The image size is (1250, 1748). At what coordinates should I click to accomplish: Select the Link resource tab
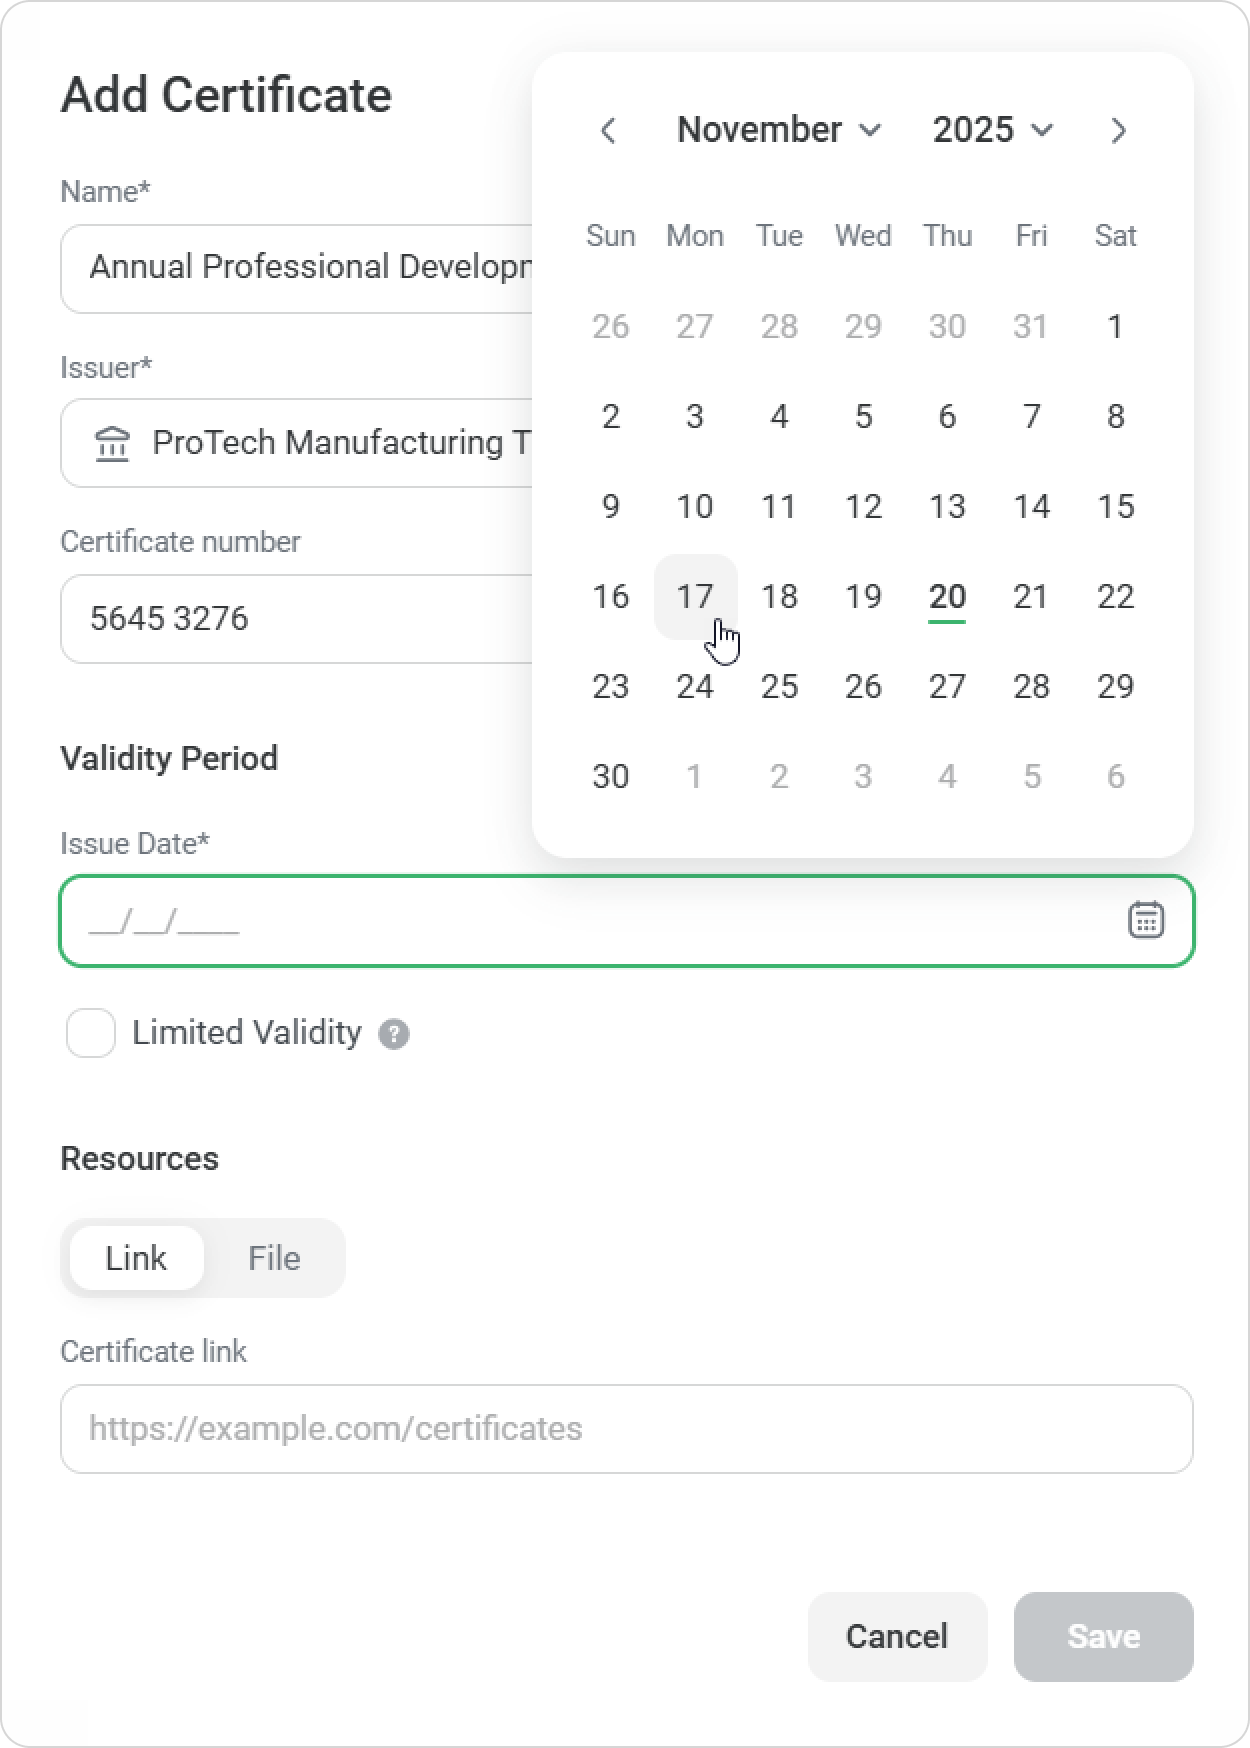coord(136,1258)
